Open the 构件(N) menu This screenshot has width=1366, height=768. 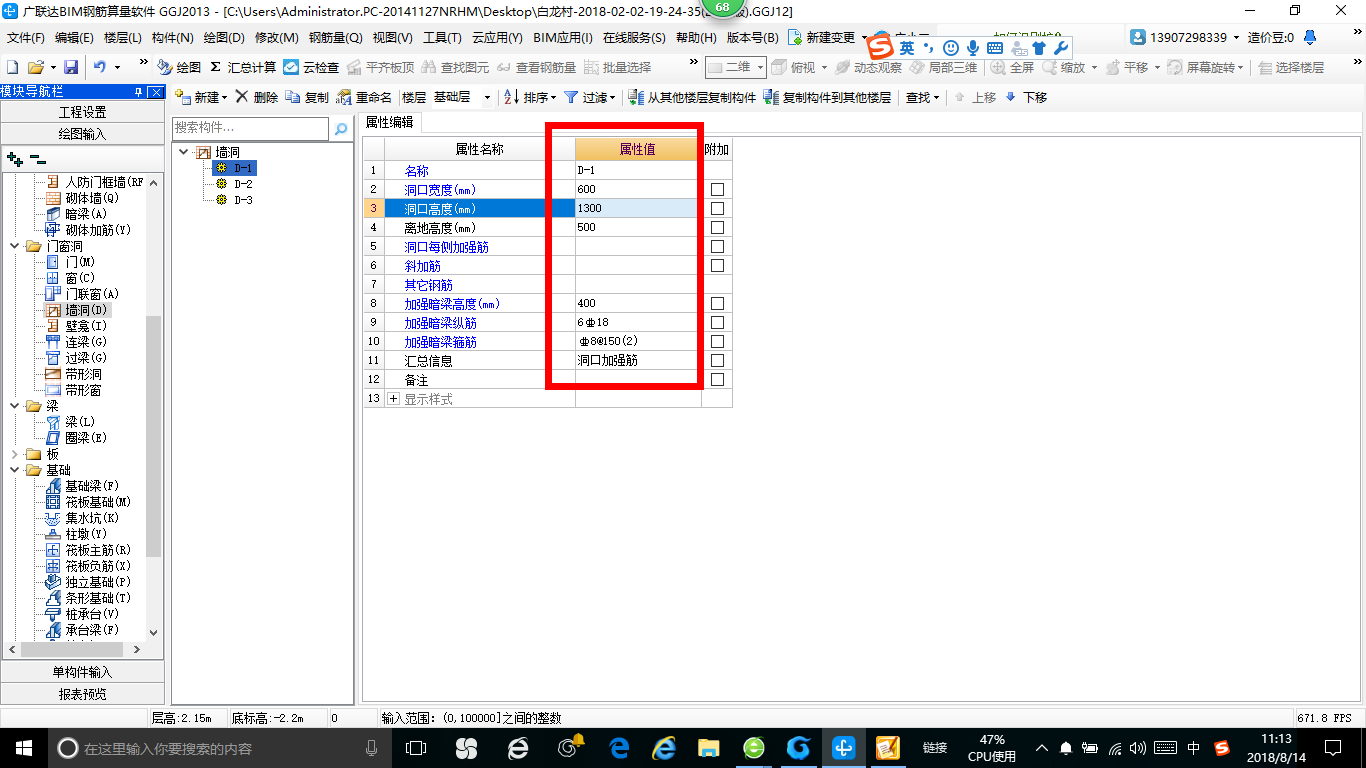point(172,38)
